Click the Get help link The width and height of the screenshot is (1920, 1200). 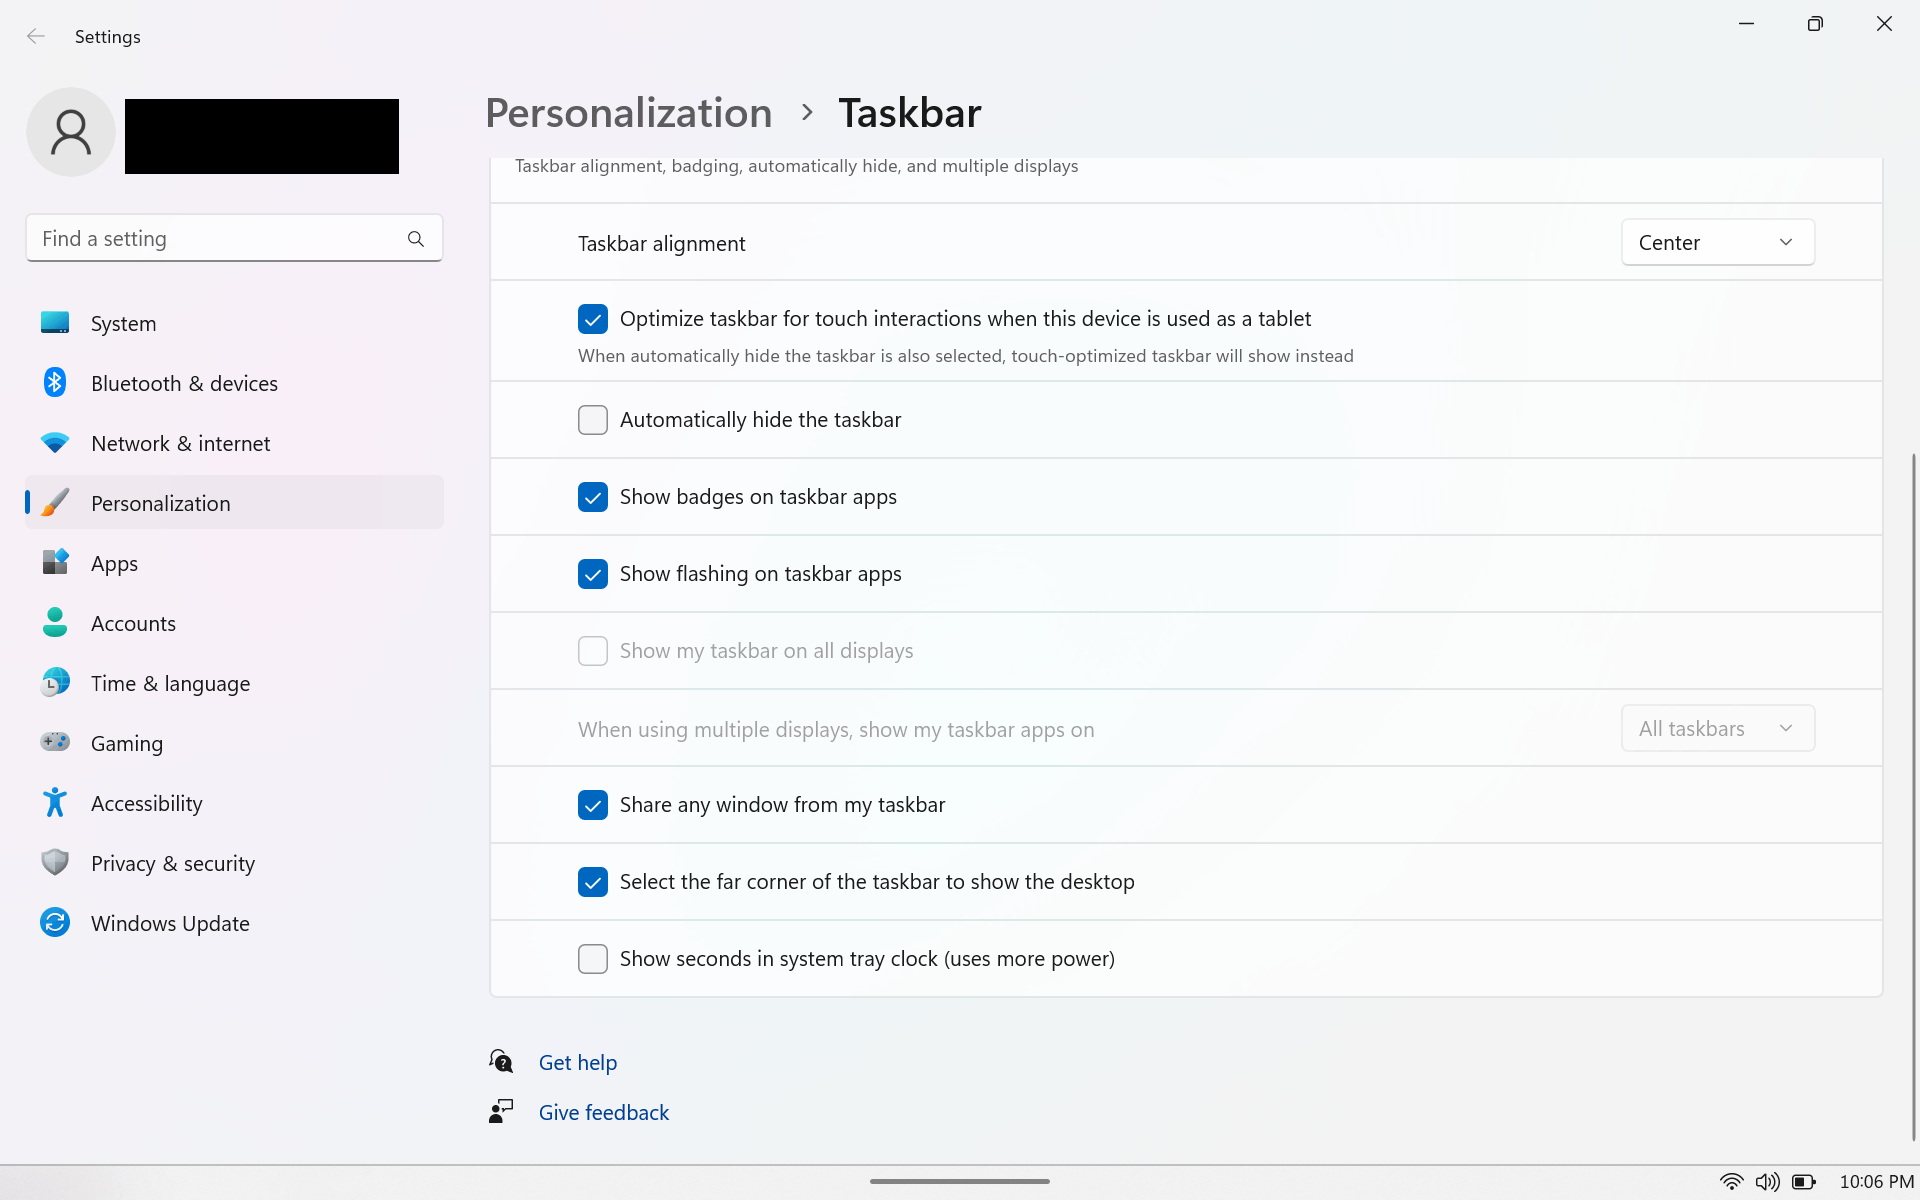577,1063
